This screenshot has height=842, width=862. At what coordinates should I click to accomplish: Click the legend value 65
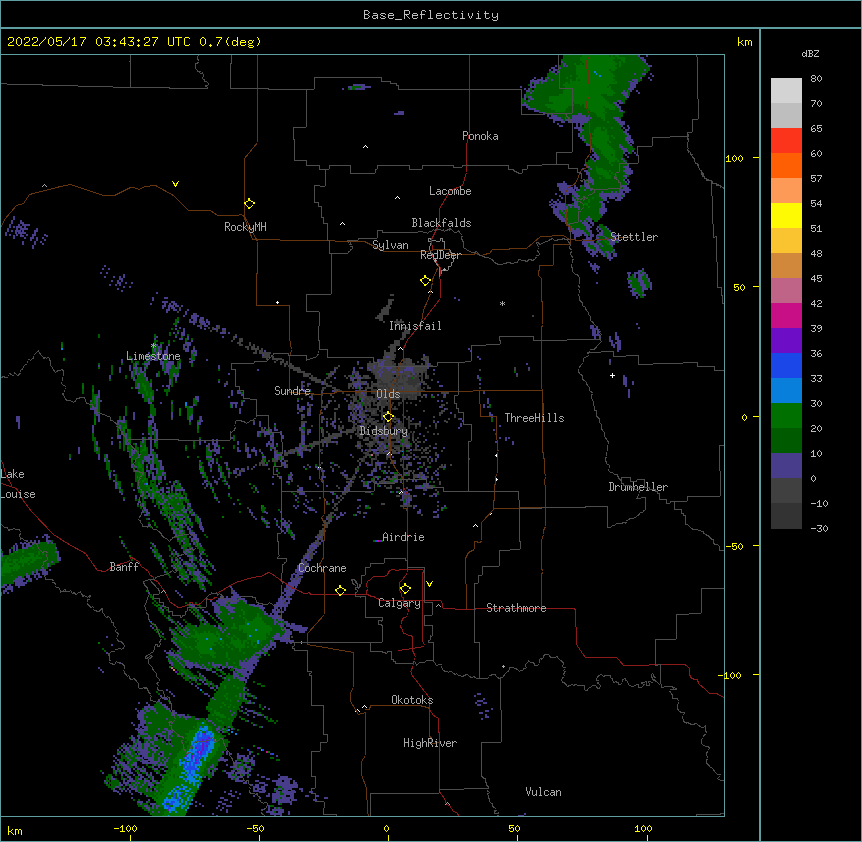tap(816, 129)
